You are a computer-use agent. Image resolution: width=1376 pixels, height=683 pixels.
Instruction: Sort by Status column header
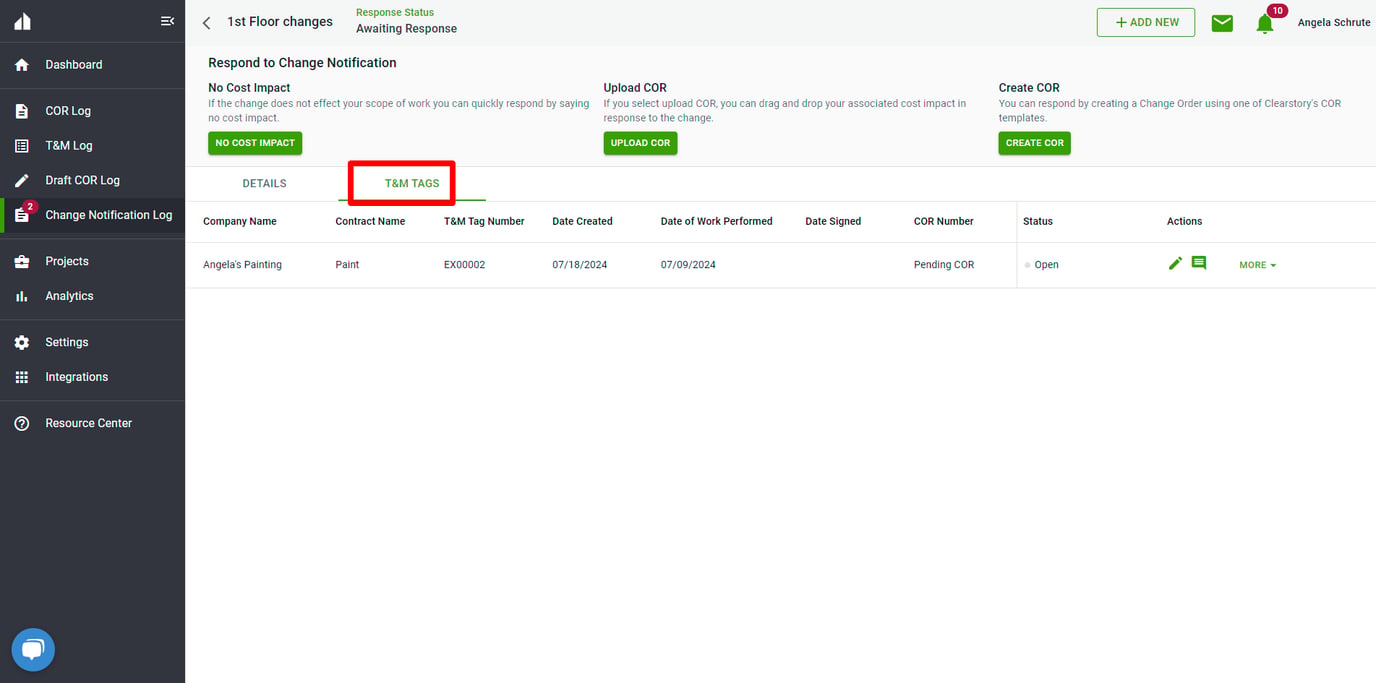coord(1038,222)
